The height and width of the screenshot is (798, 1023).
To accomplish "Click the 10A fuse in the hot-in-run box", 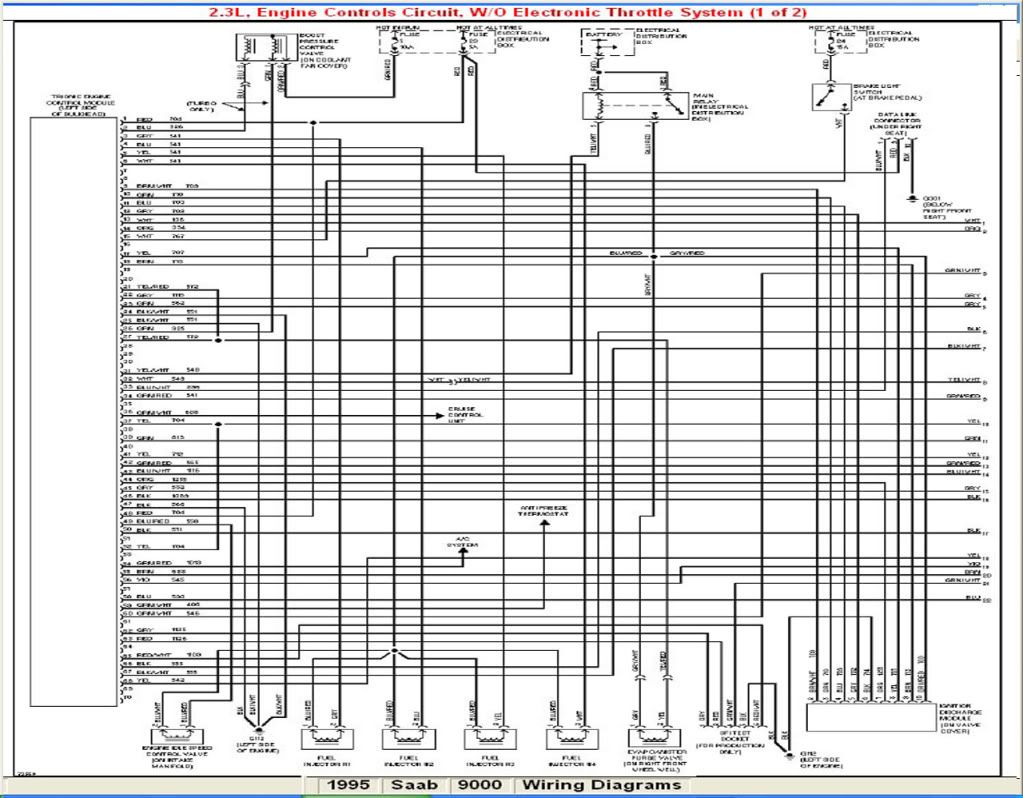I will click(x=395, y=42).
